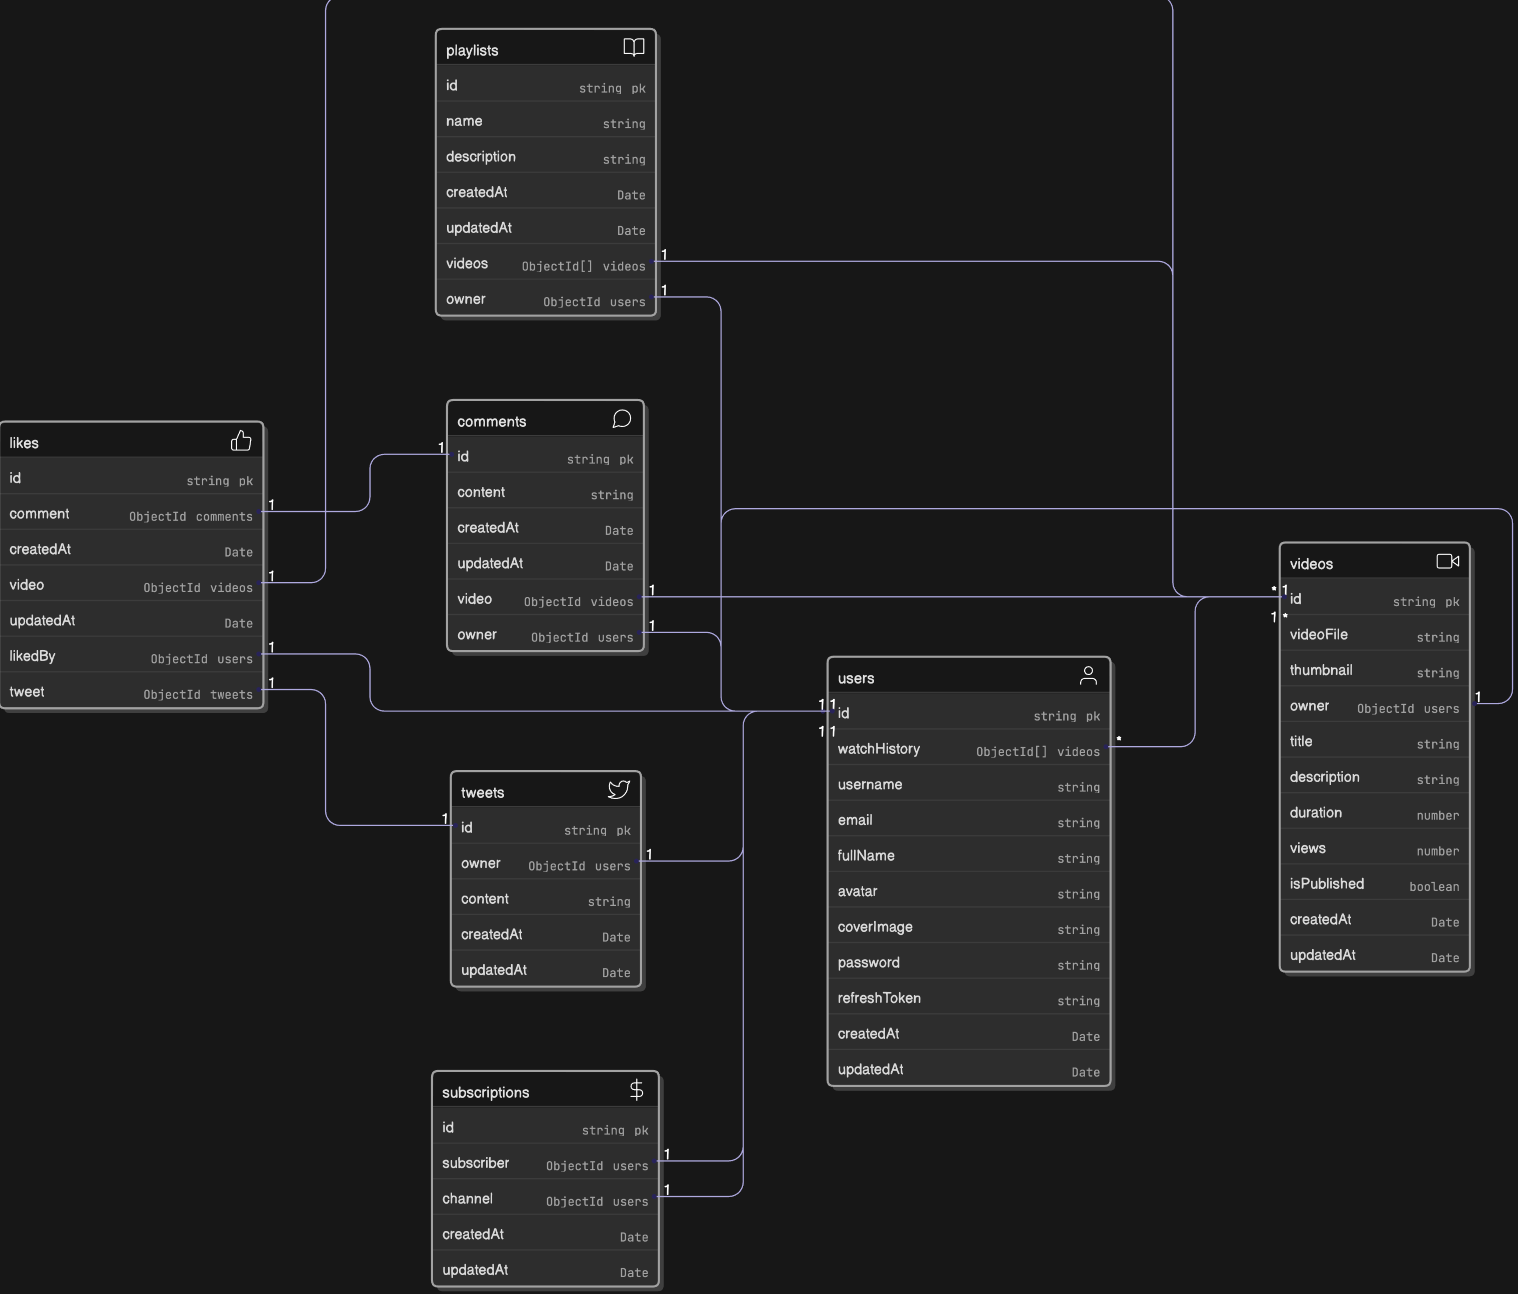Click the relationship line between subscriptions and users
Image resolution: width=1518 pixels, height=1294 pixels.
[742, 1000]
